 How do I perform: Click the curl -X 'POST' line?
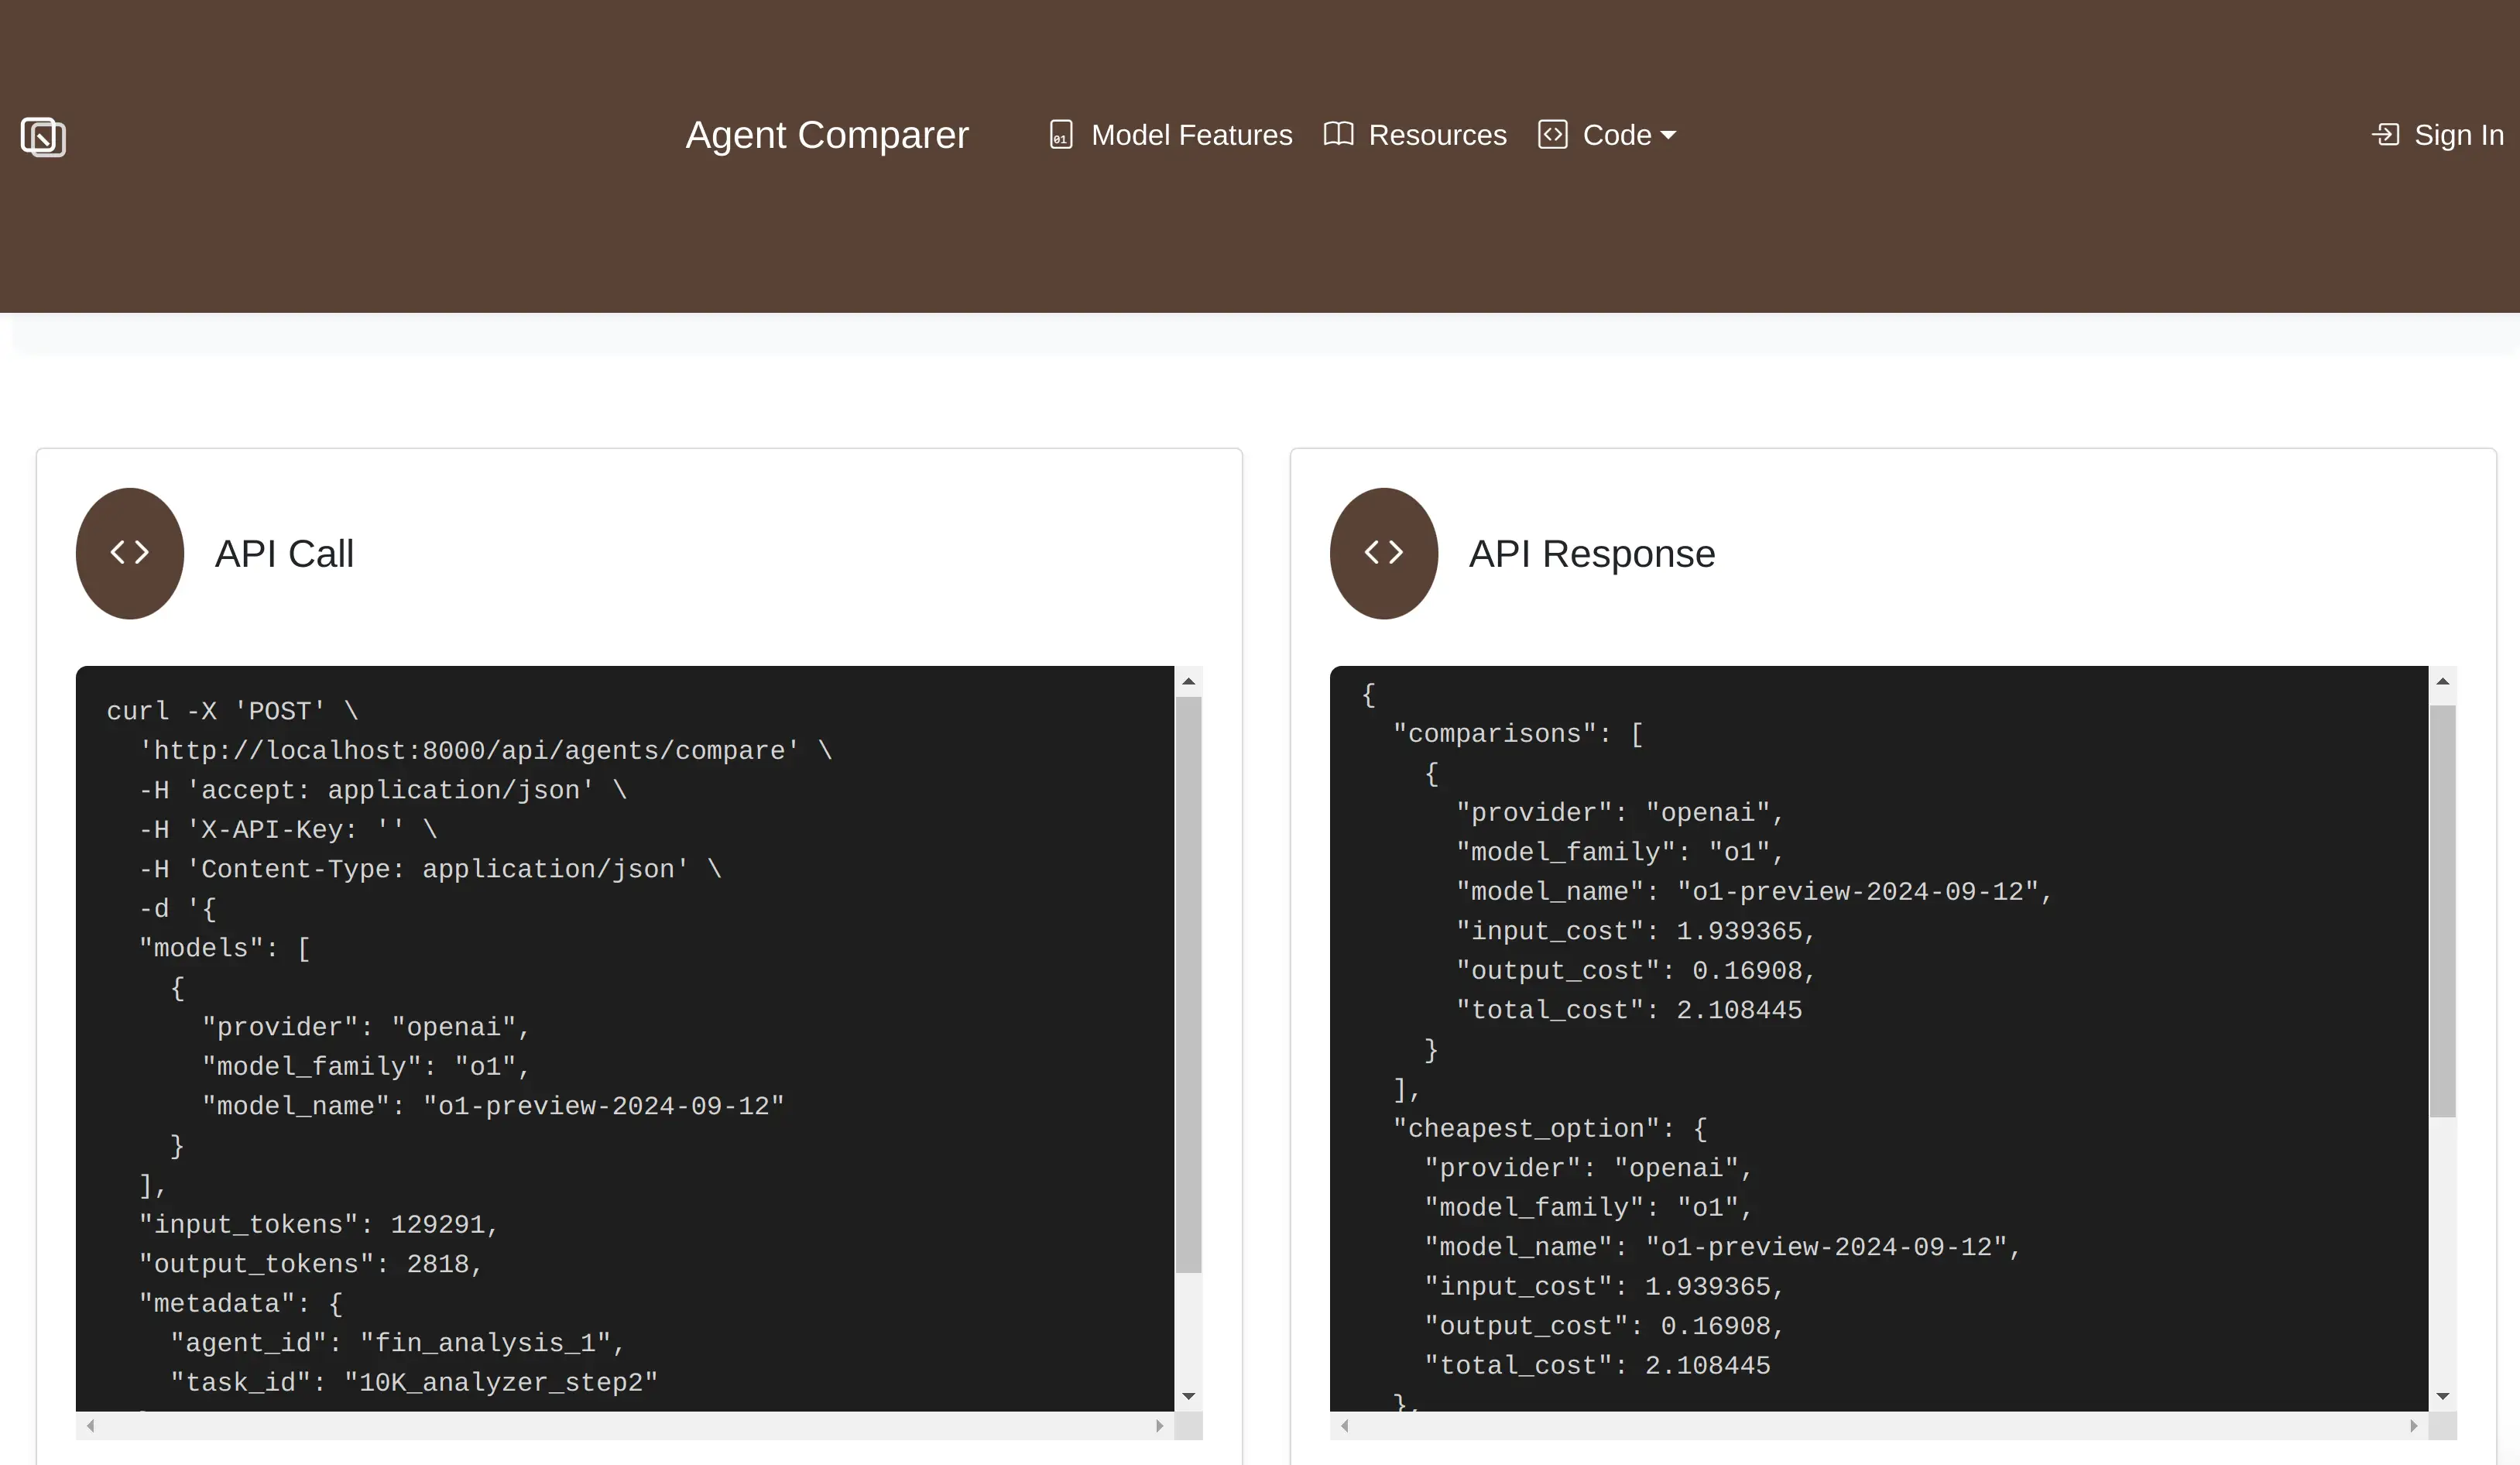click(x=232, y=711)
